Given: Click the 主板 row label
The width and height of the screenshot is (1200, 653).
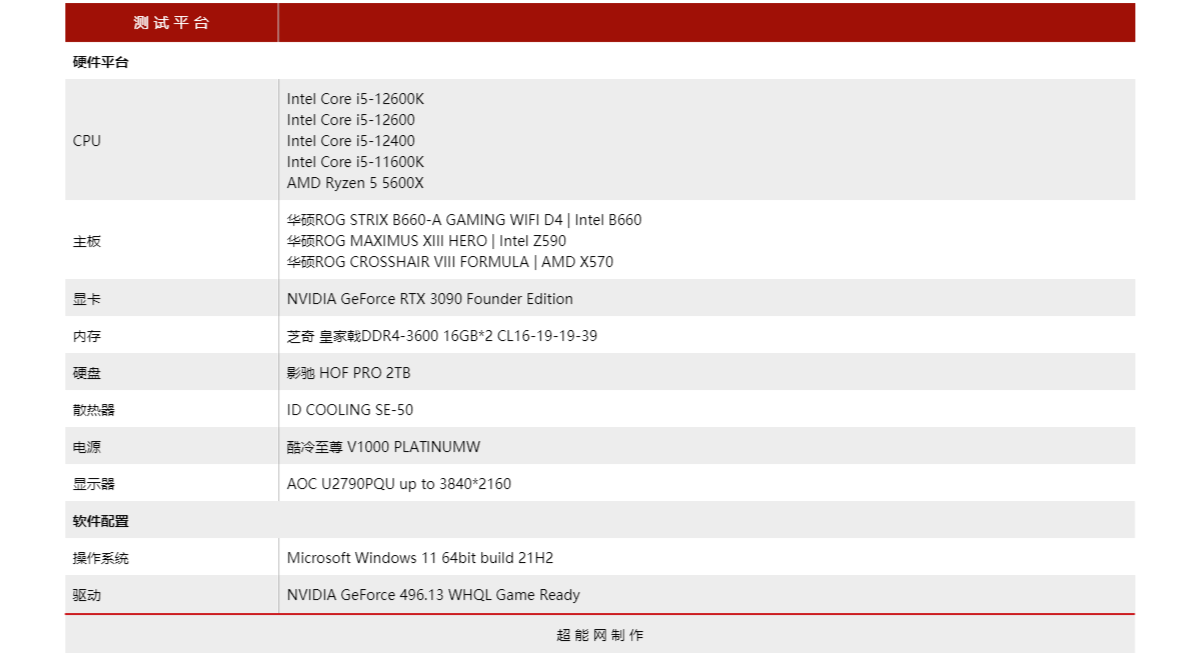Looking at the screenshot, I should pos(87,241).
